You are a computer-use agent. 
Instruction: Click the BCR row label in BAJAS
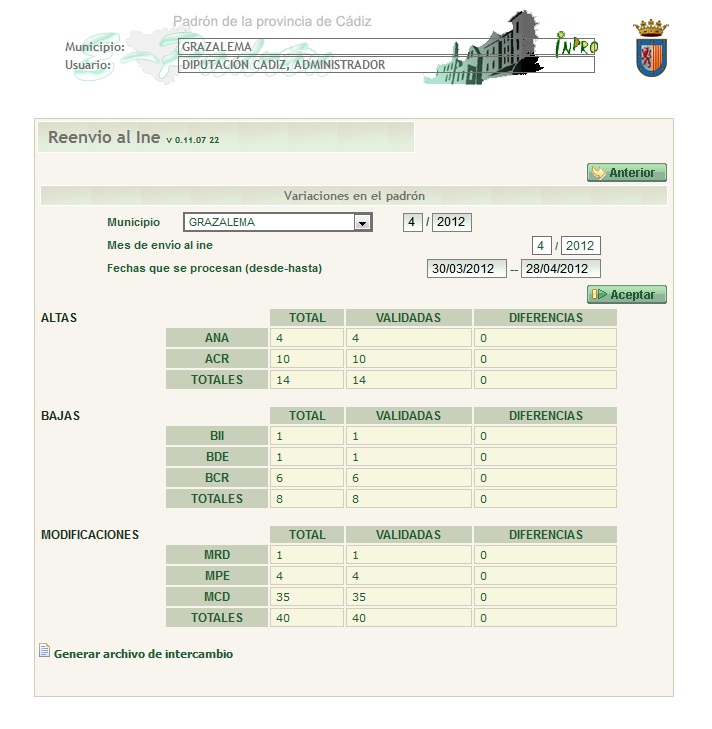point(217,478)
